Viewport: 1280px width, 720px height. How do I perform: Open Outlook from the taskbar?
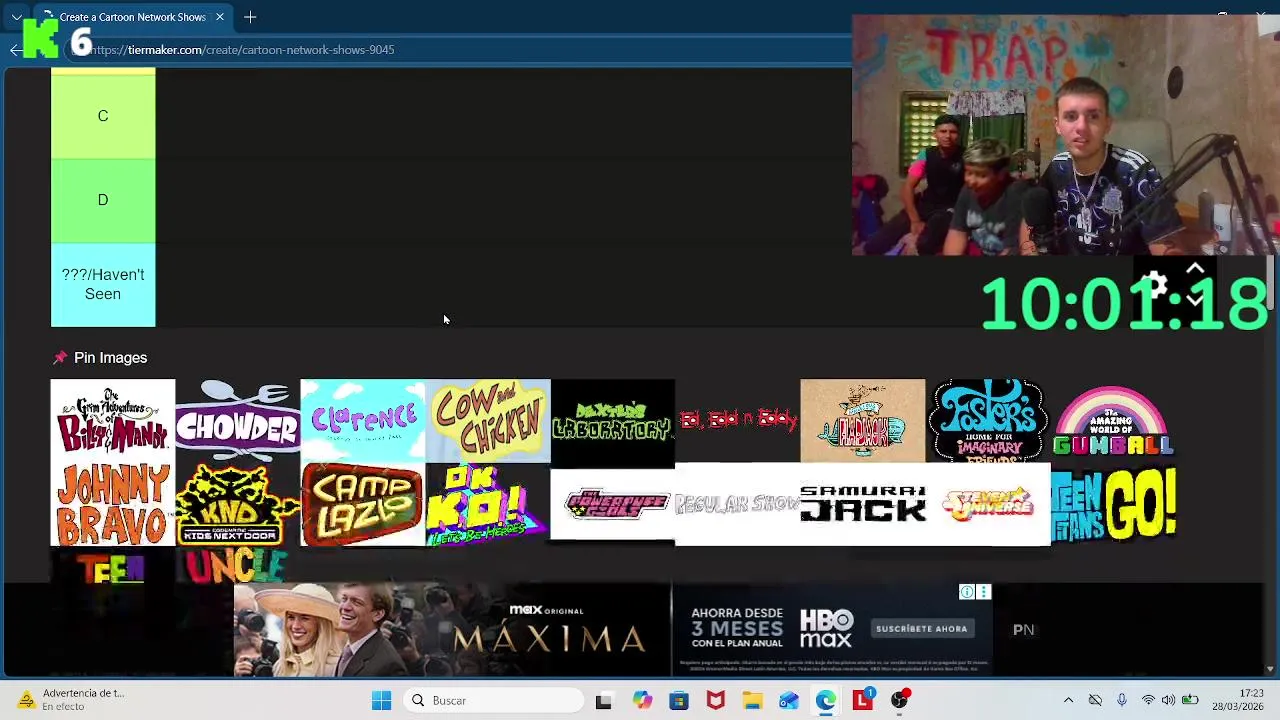pyautogui.click(x=789, y=701)
